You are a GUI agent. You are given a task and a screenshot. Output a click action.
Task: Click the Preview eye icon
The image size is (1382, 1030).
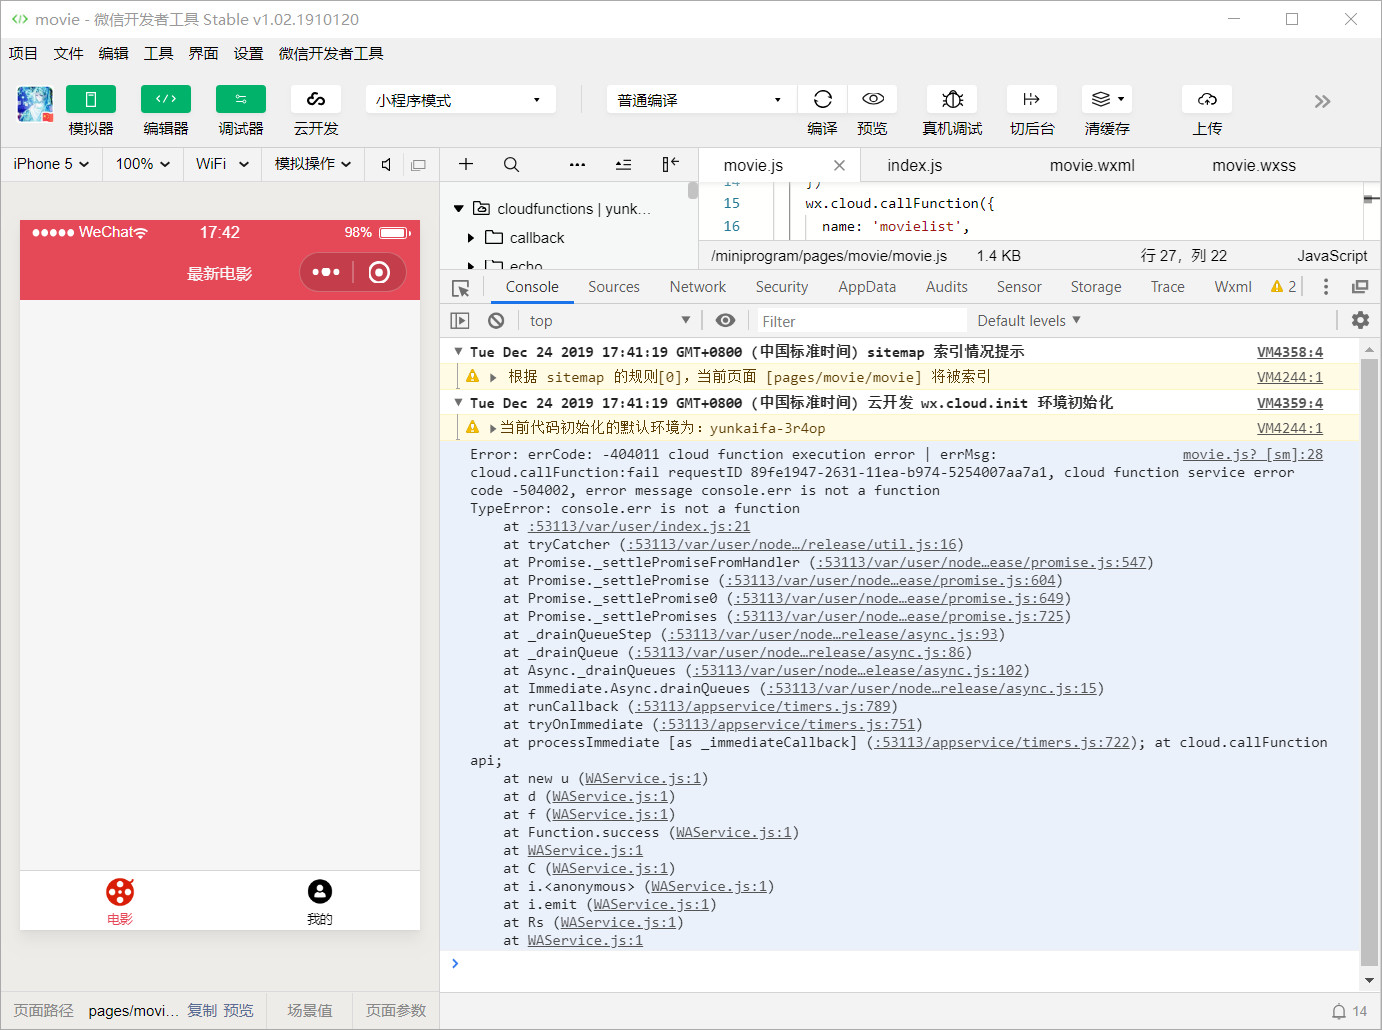pyautogui.click(x=873, y=99)
